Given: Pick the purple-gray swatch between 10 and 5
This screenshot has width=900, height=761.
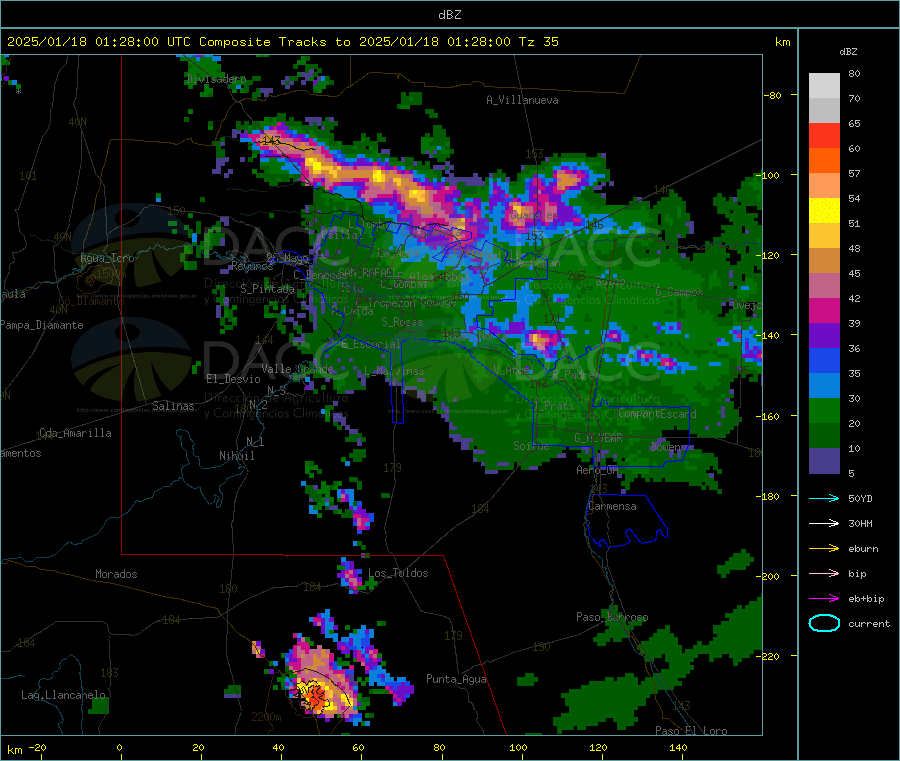Looking at the screenshot, I should tap(824, 461).
